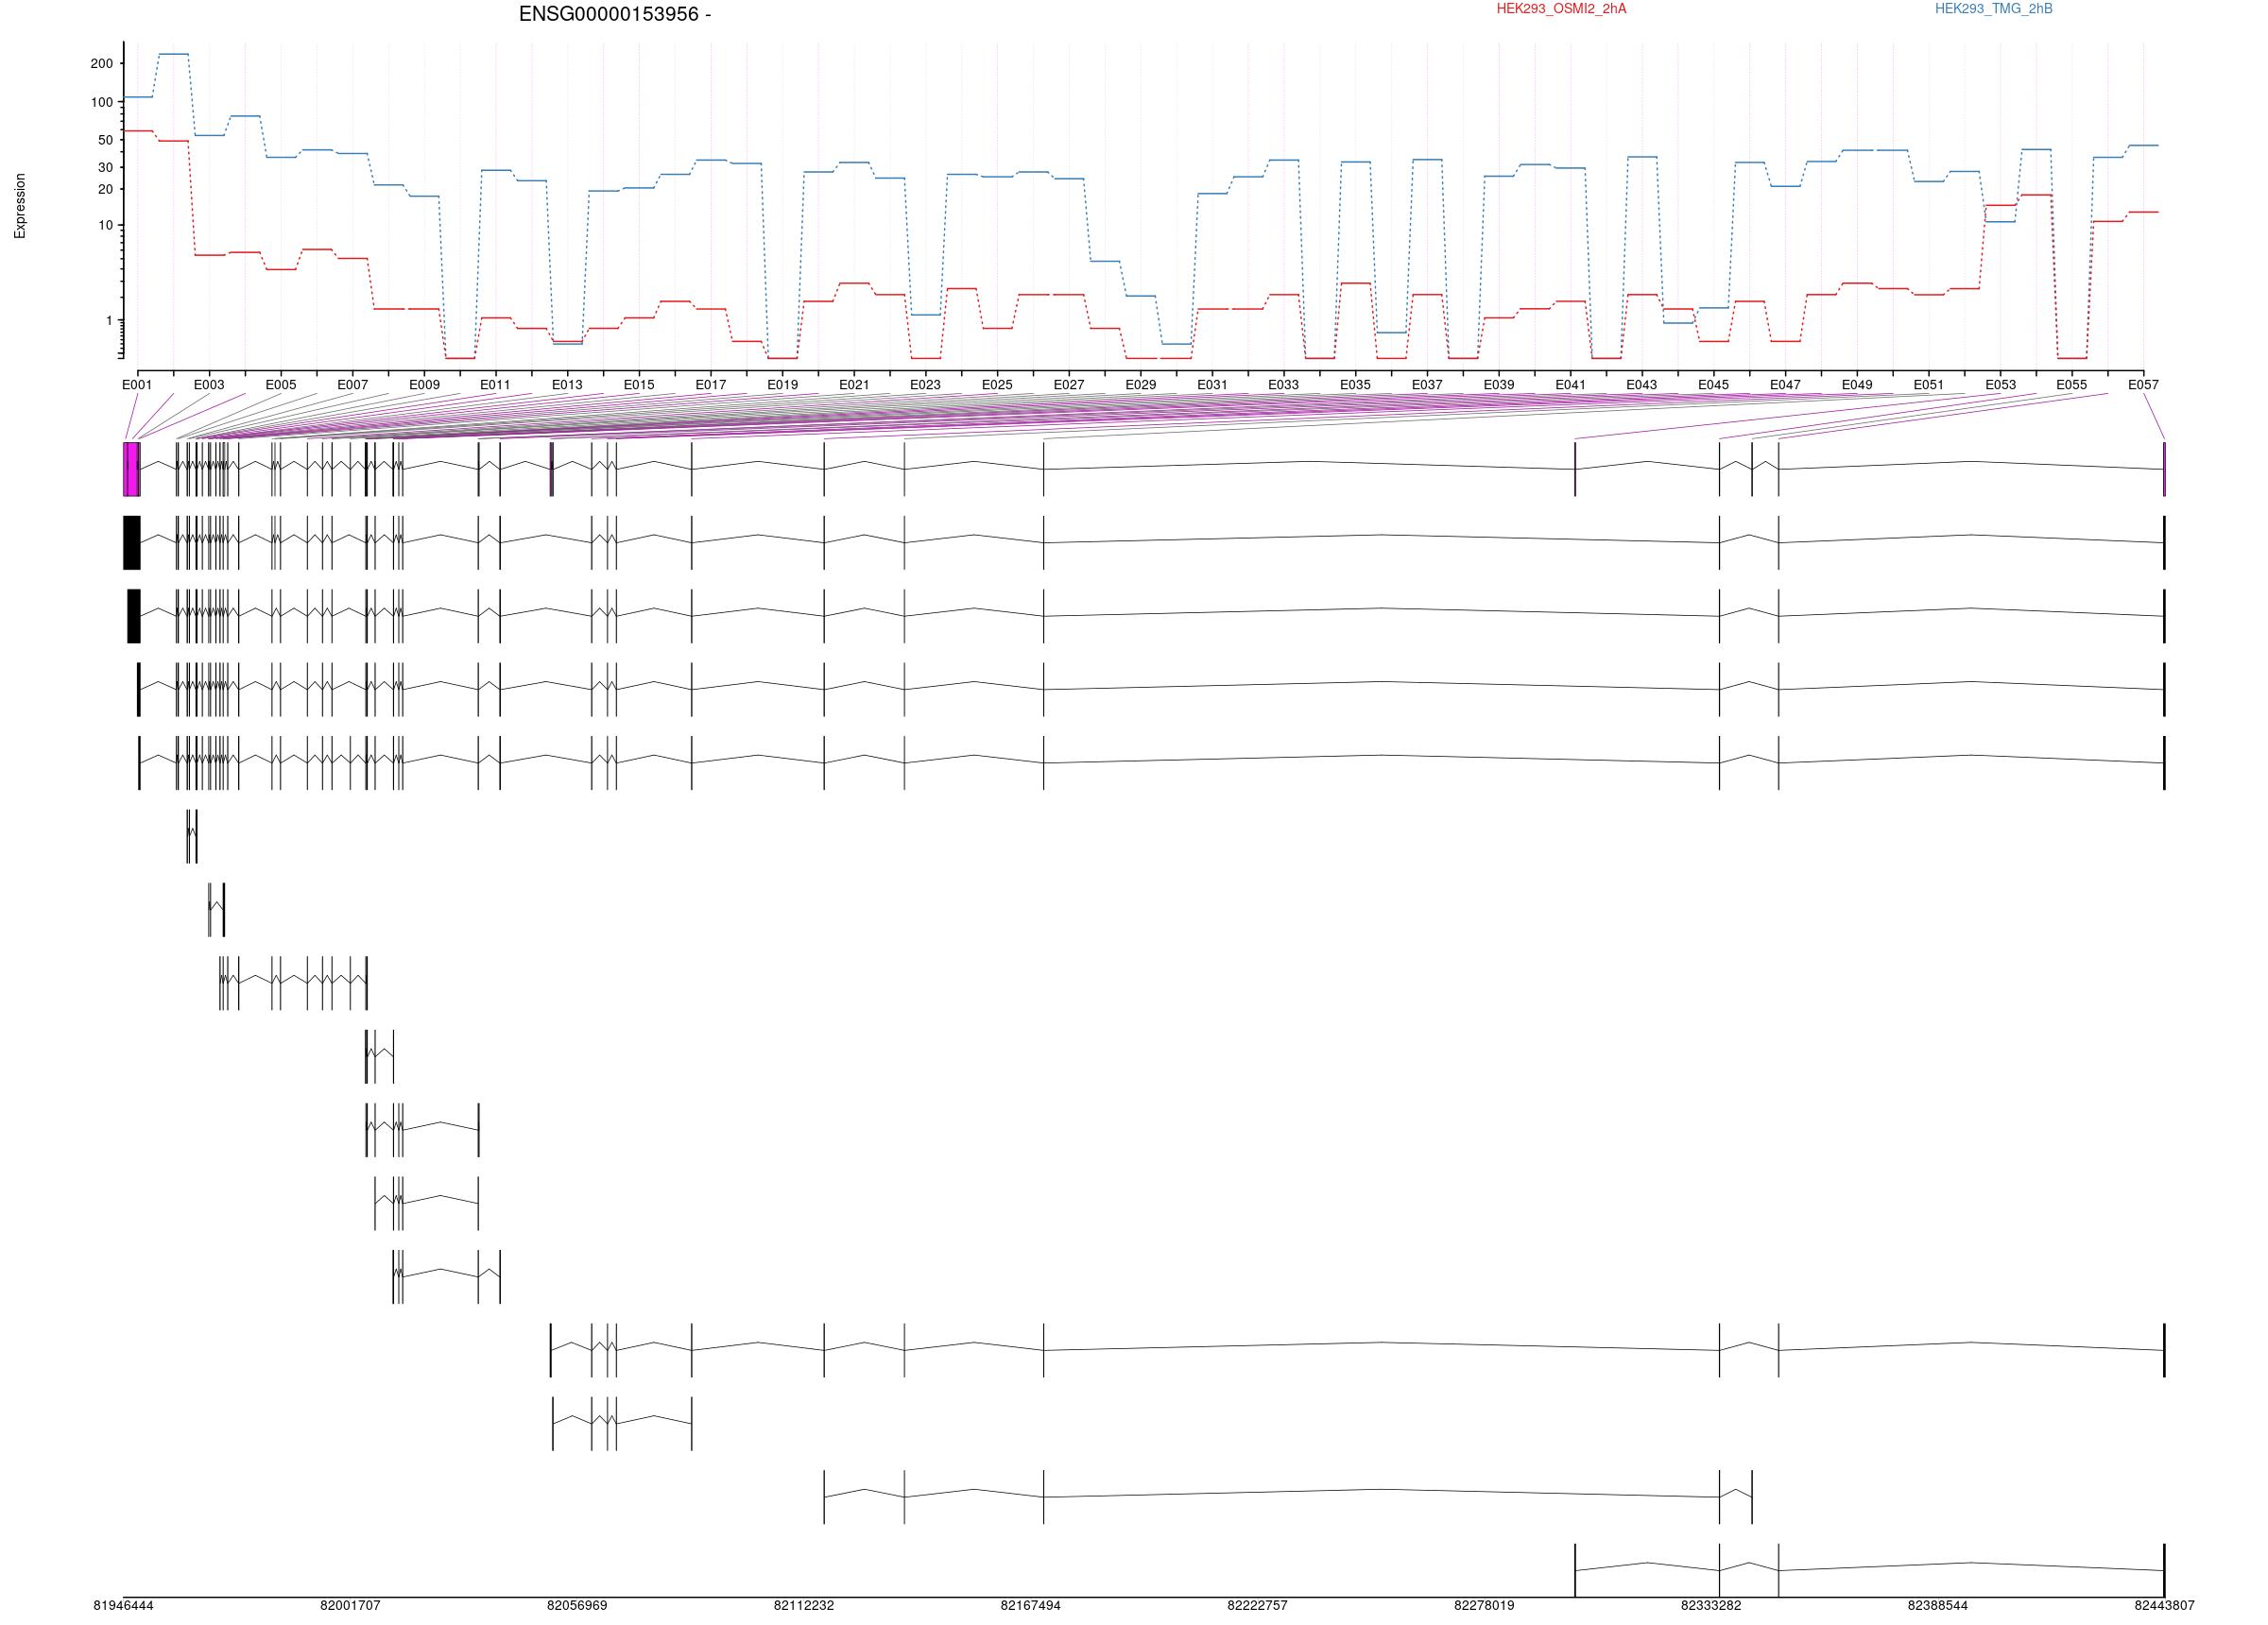Viewport: 2268px width, 1625px height.
Task: Click genomic coordinate 82167494
Action: pos(1031,1606)
